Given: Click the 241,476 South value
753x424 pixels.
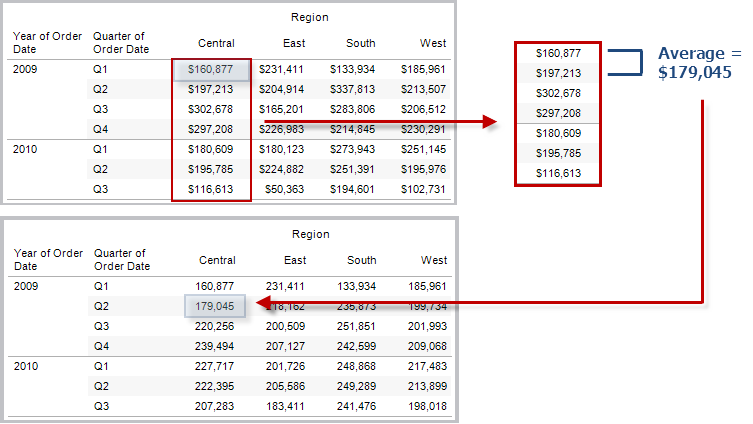Looking at the screenshot, I should (356, 406).
